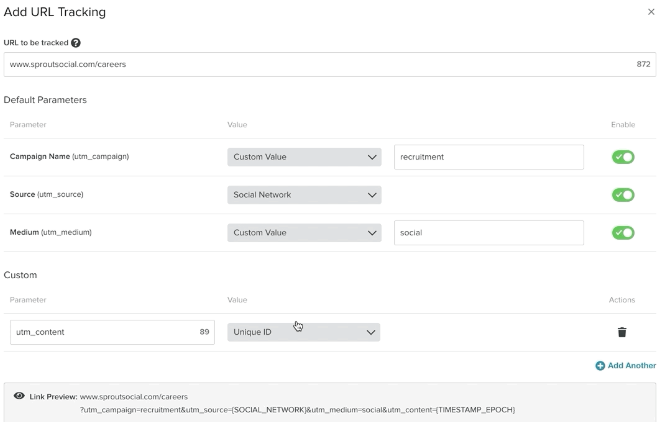Click the utm_content parameter name field
The image size is (661, 422).
[x=100, y=332]
